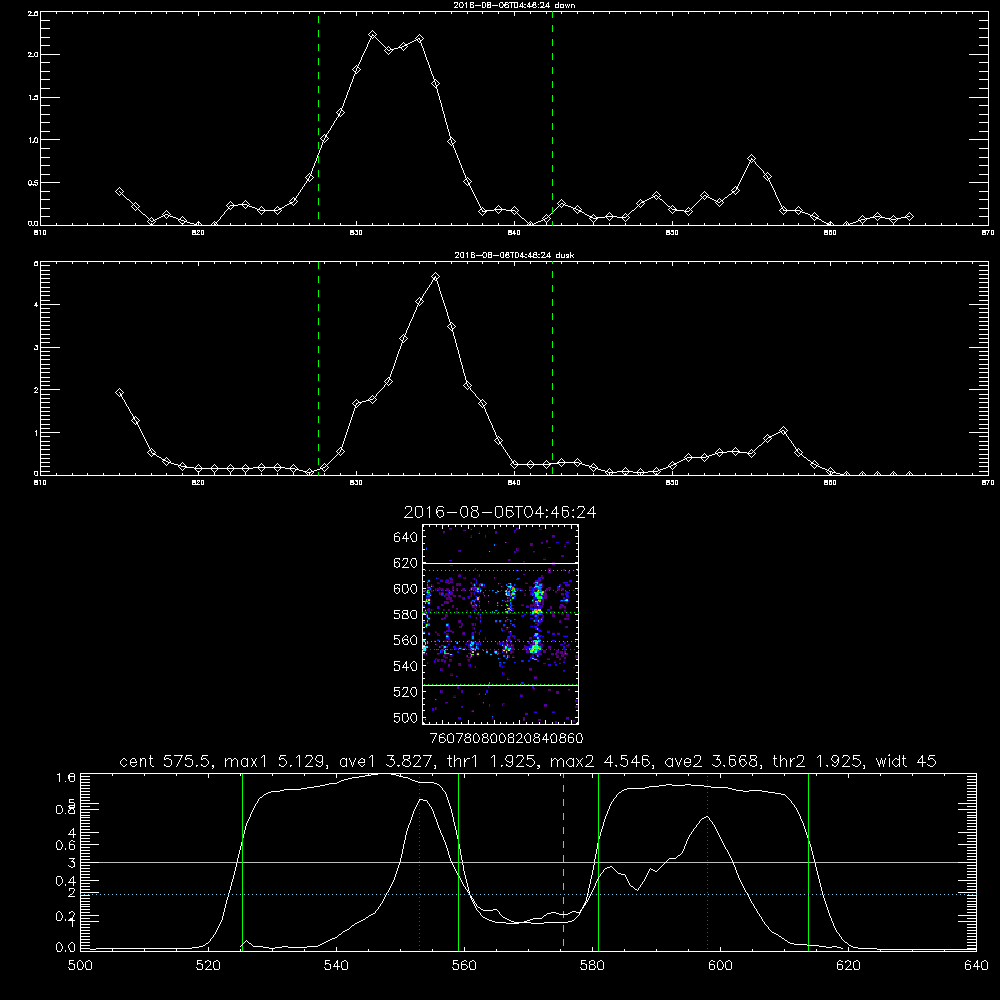Click the x-axis label 580 on bottom plot
Screen dimensions: 1000x1000
click(592, 966)
